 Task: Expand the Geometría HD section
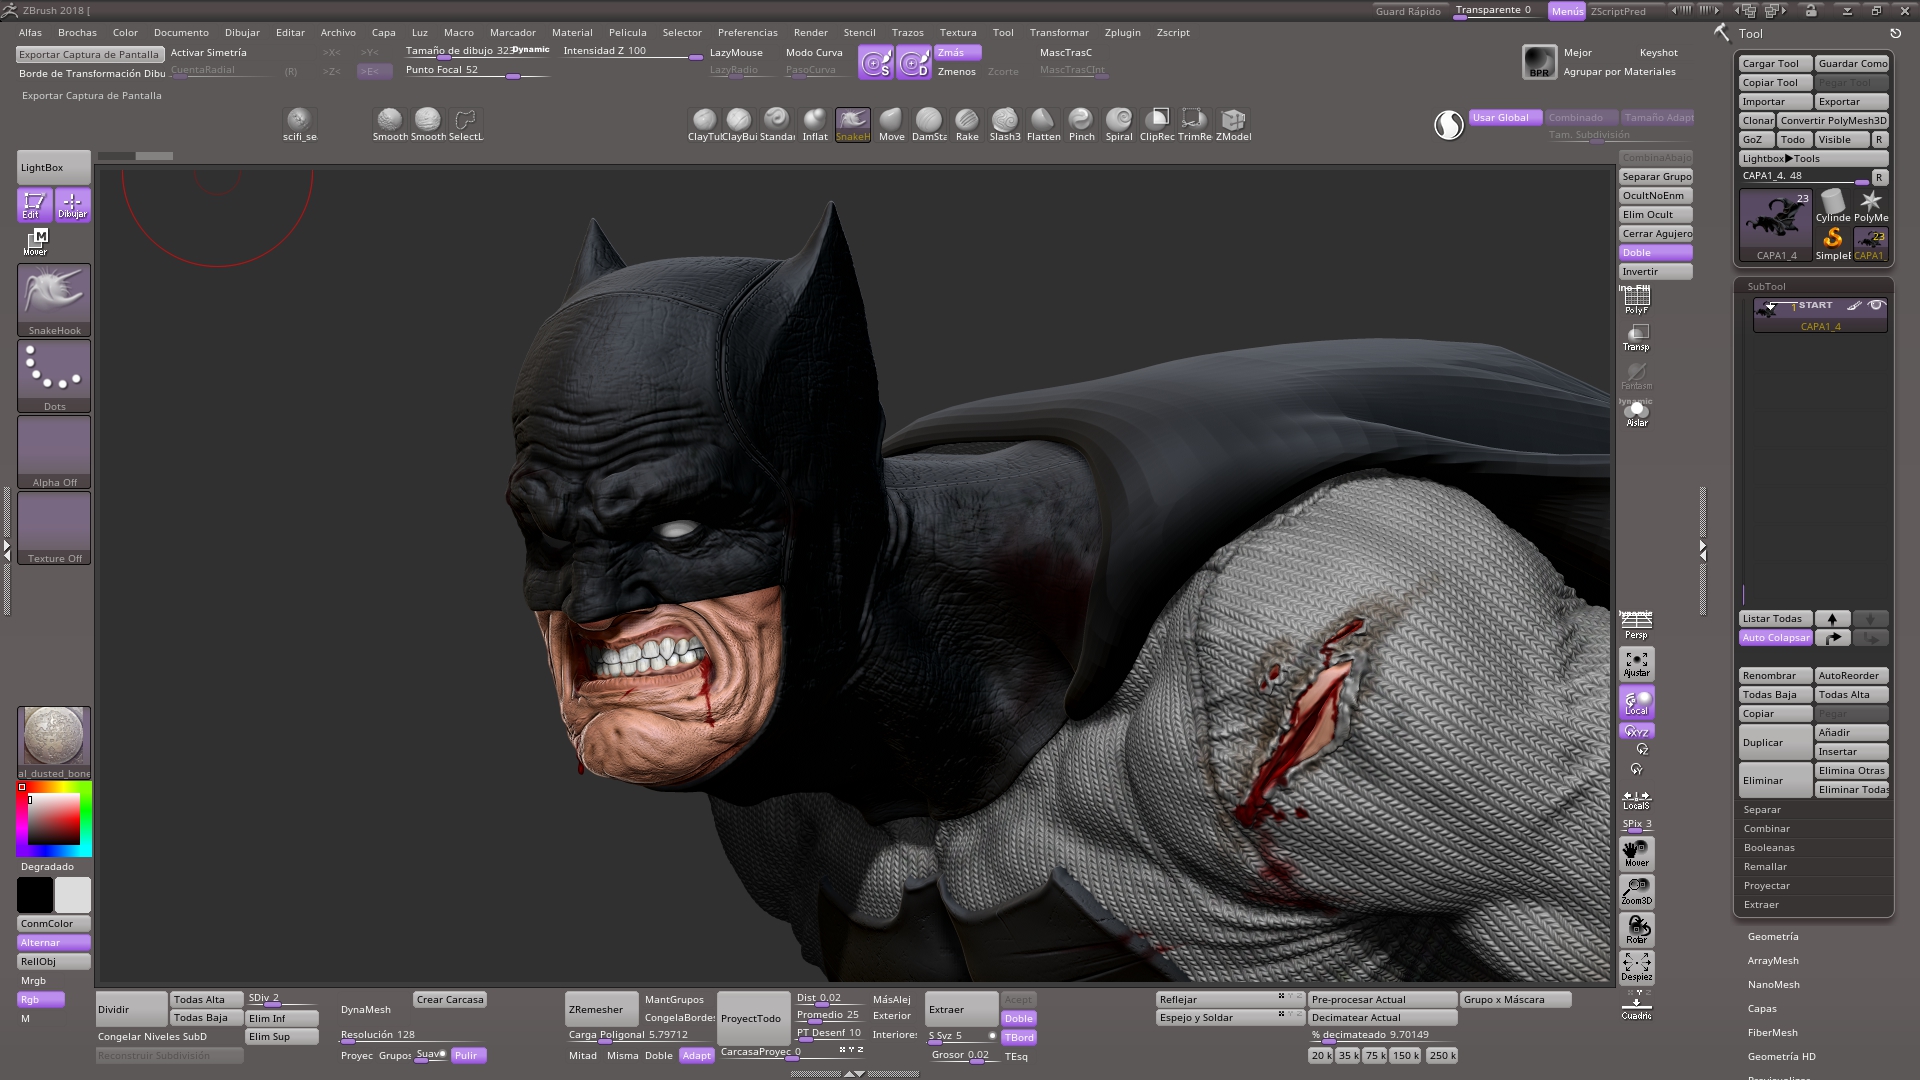1781,1057
